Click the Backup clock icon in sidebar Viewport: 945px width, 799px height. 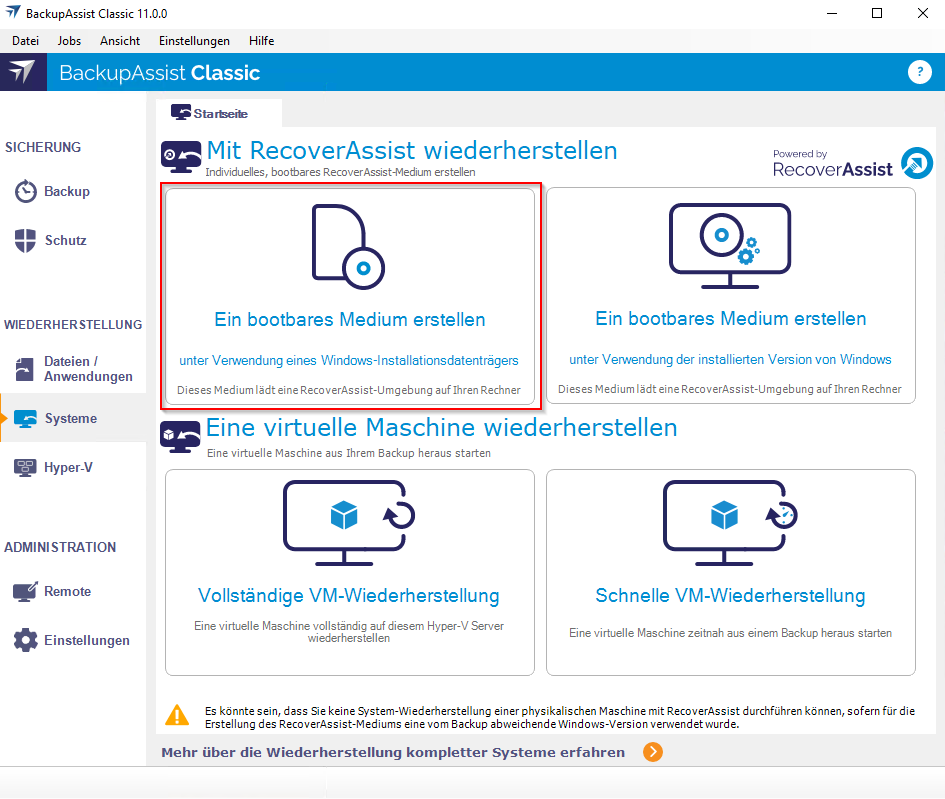click(x=26, y=192)
